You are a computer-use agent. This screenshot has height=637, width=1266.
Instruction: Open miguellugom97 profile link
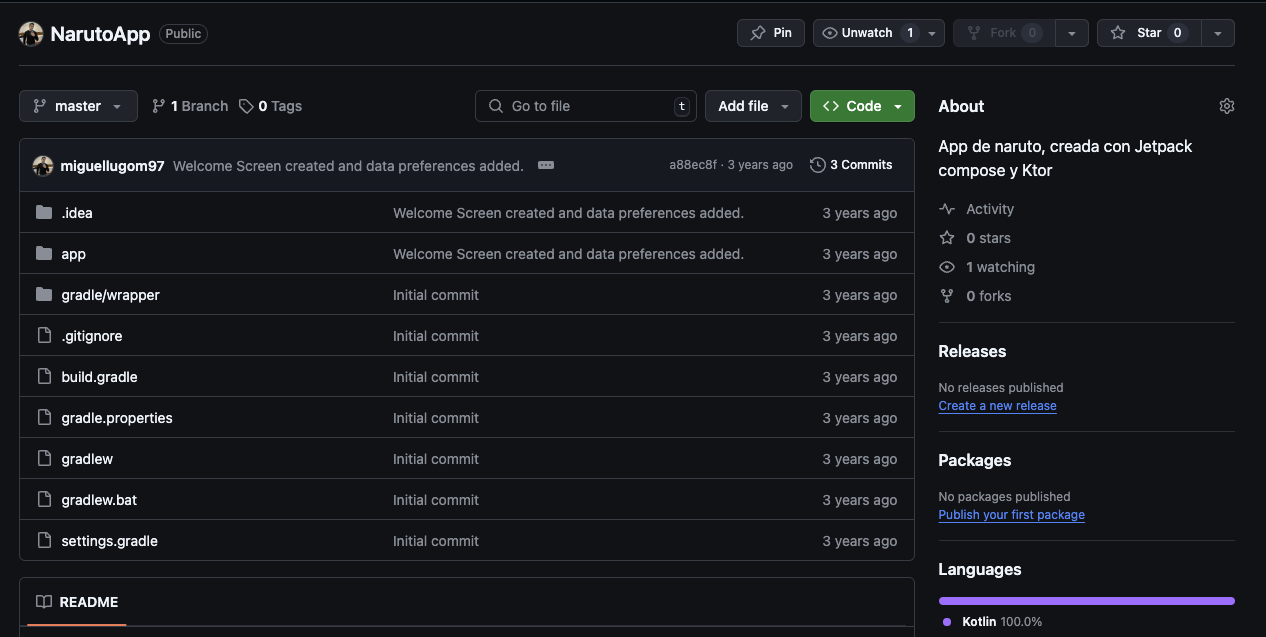[112, 166]
